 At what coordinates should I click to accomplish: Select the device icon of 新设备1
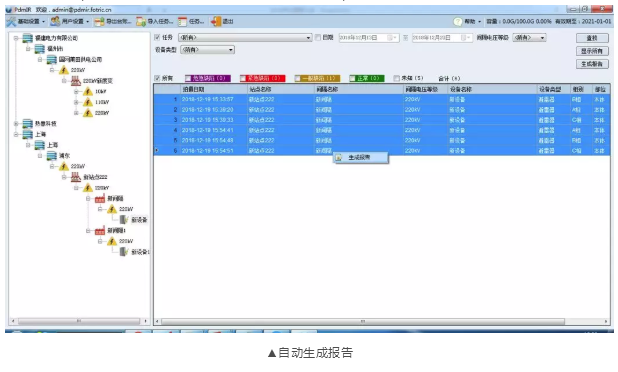(125, 251)
